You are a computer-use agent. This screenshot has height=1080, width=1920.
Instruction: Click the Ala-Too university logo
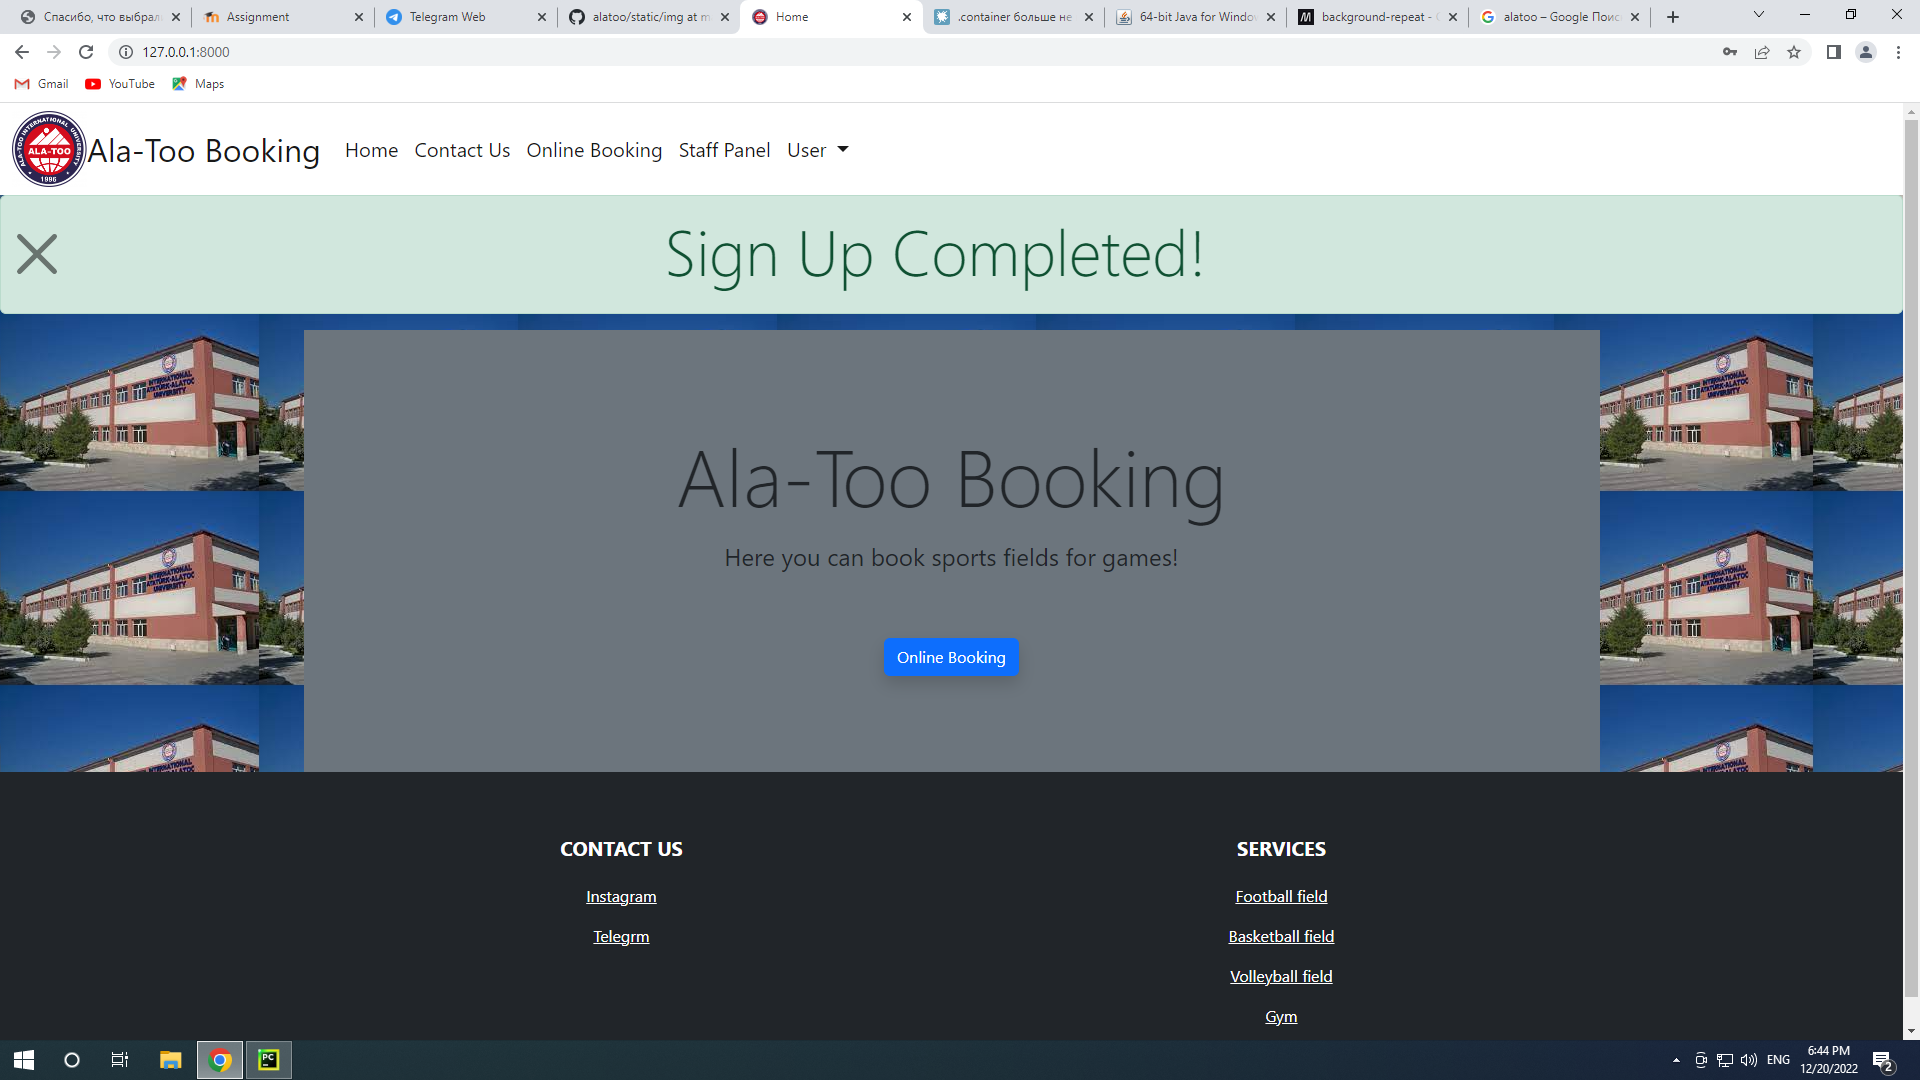48,148
